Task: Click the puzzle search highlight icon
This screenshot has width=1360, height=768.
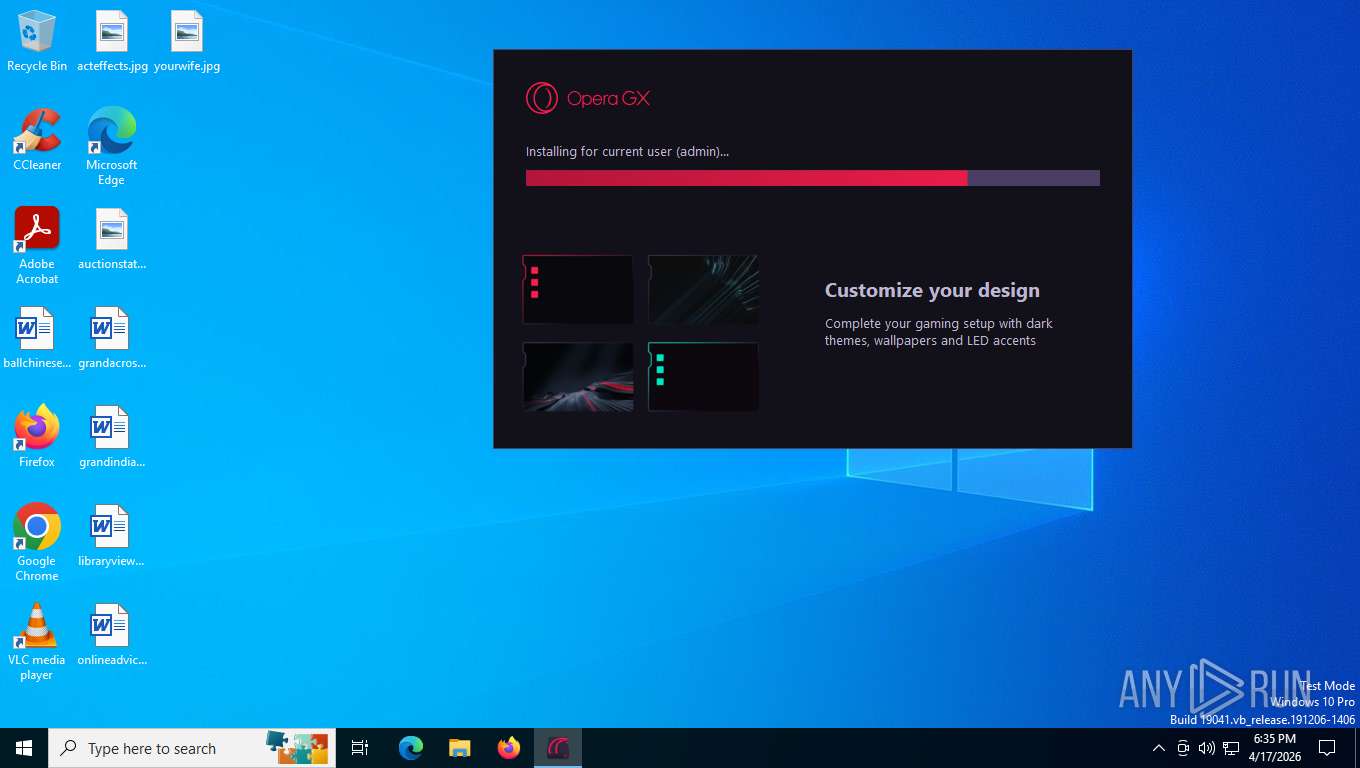Action: pos(297,748)
